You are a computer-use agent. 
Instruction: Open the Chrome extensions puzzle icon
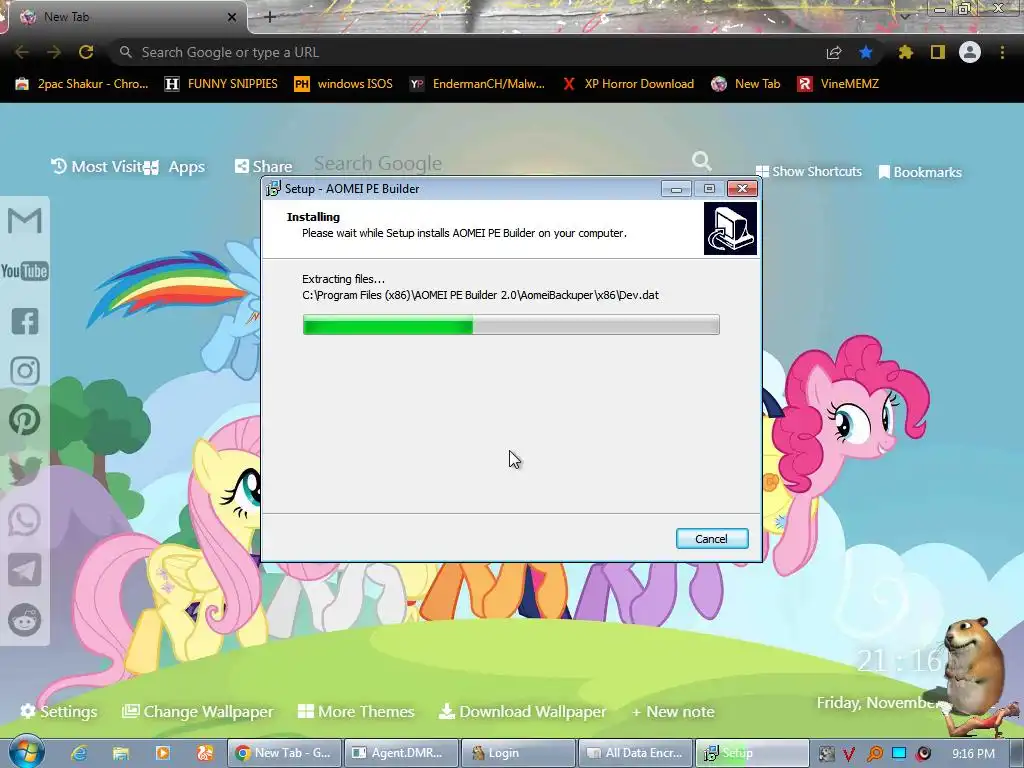pos(905,52)
